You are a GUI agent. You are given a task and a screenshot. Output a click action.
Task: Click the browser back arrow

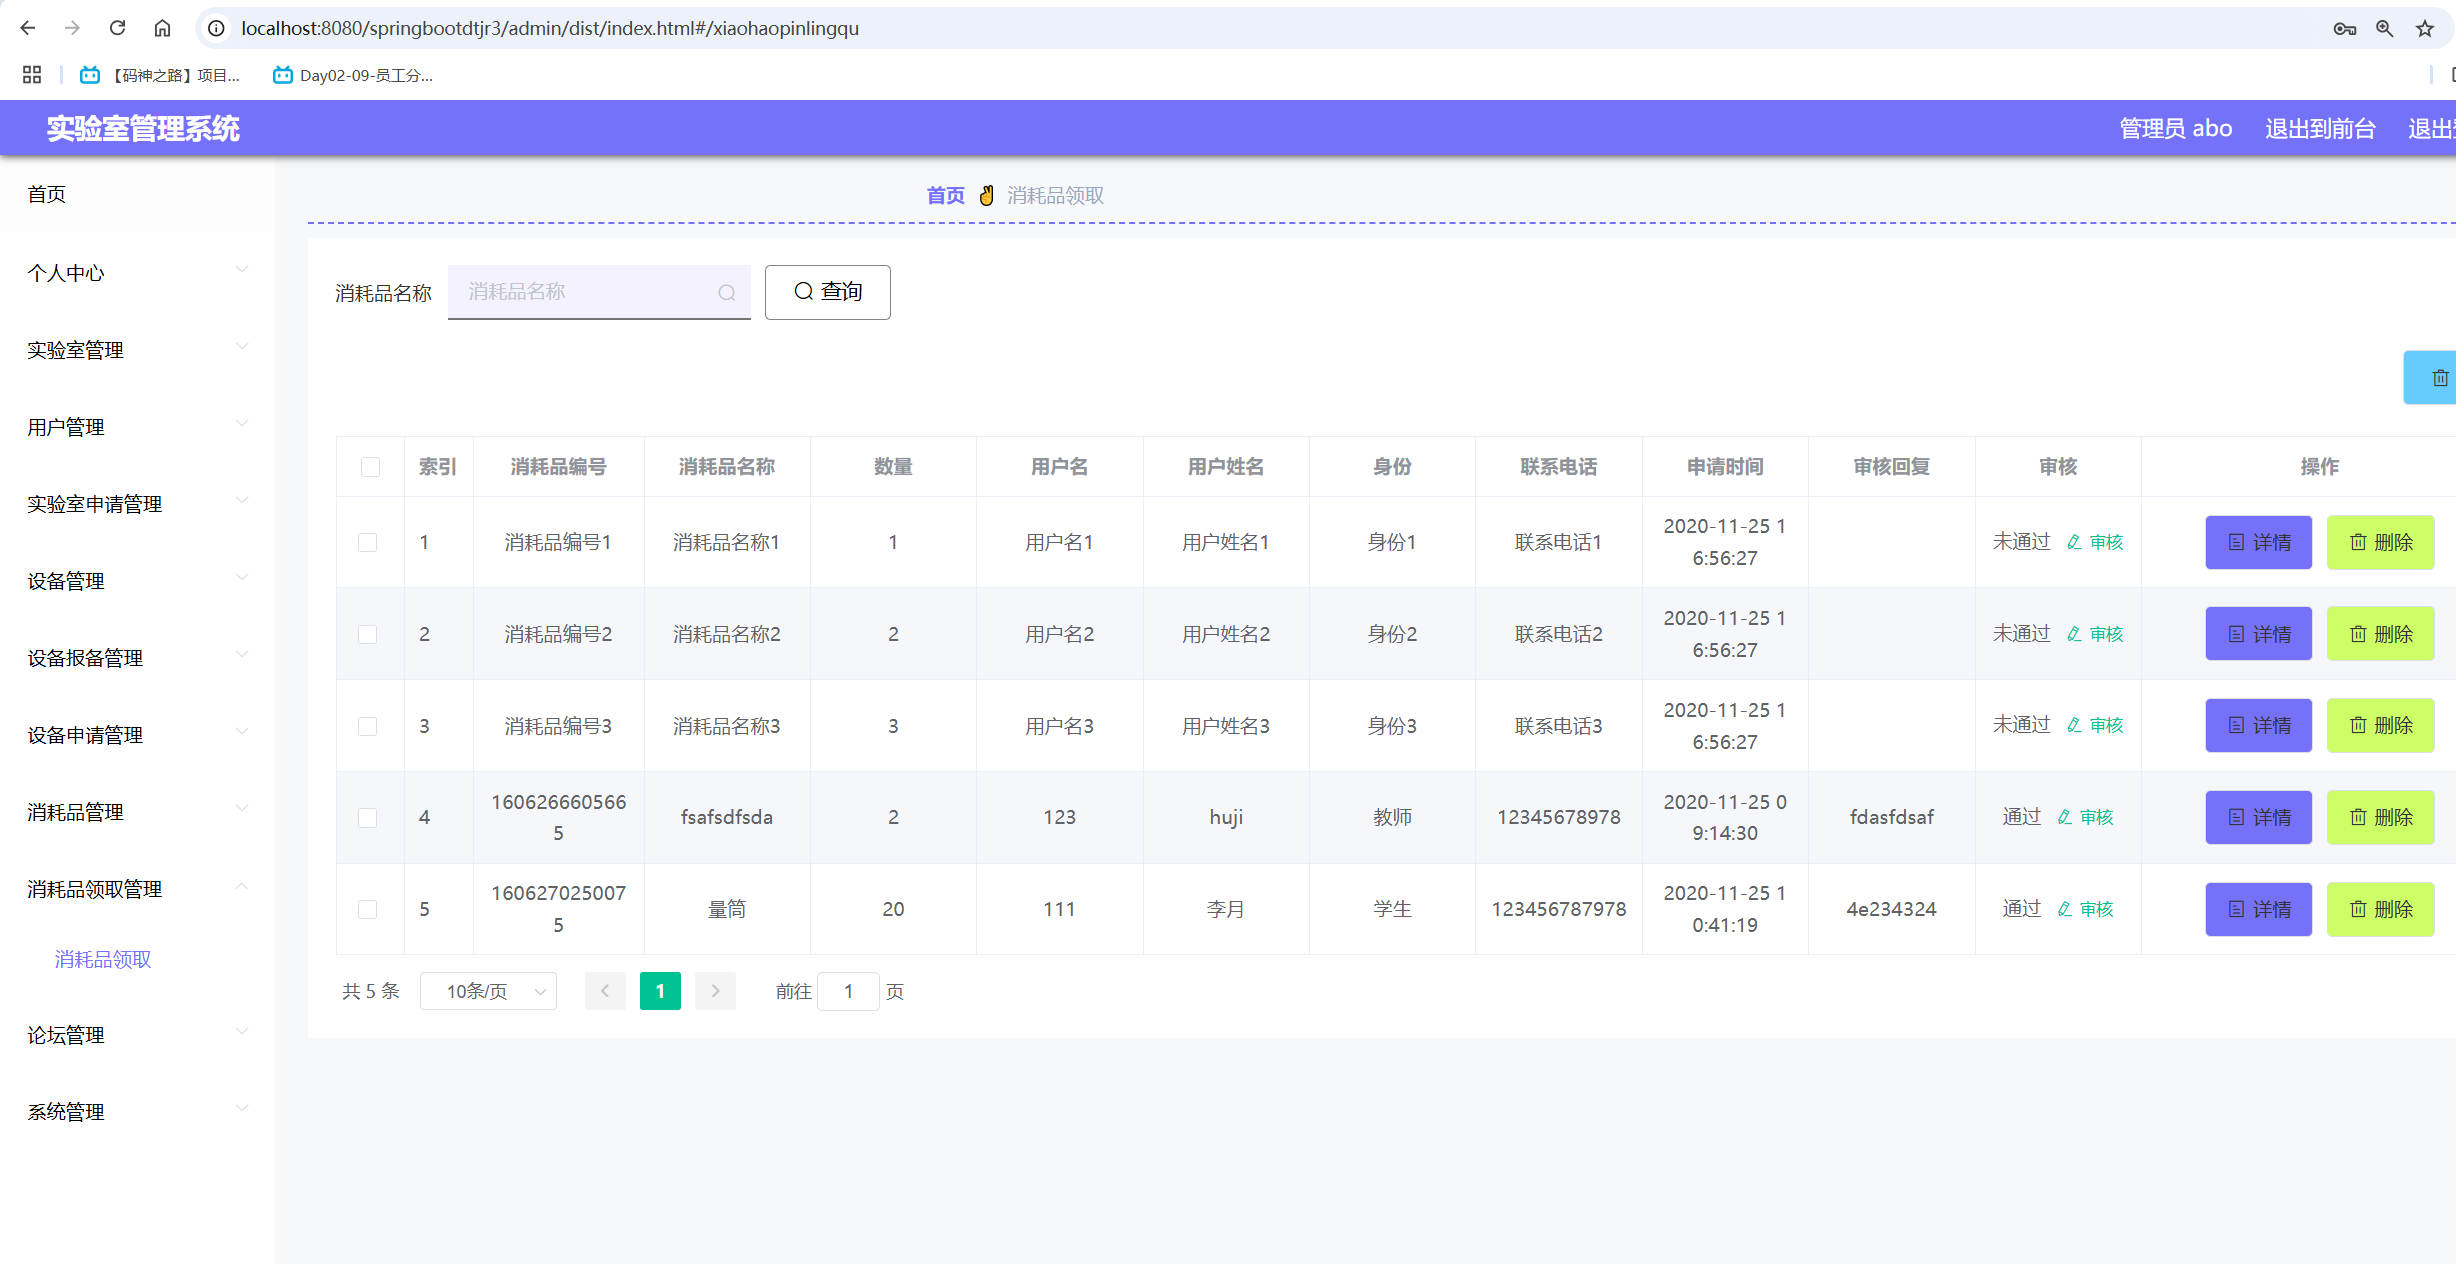click(x=28, y=28)
